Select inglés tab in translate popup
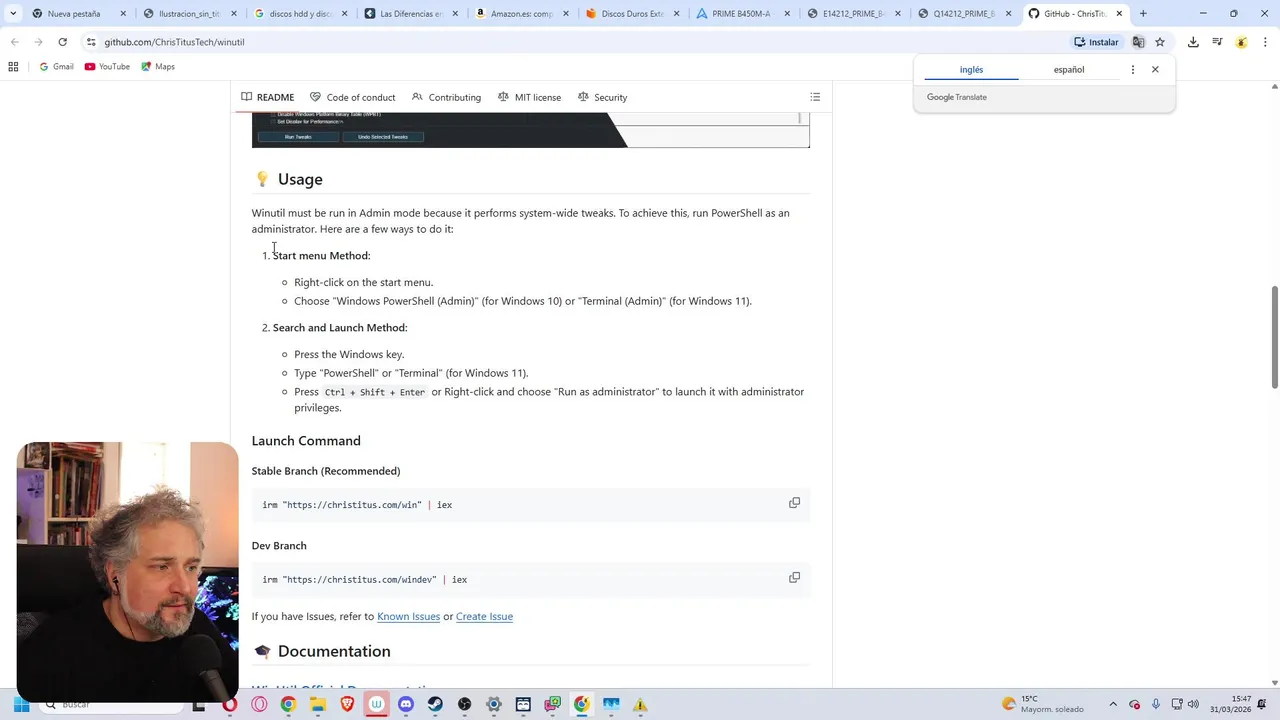This screenshot has width=1280, height=720. (x=971, y=70)
